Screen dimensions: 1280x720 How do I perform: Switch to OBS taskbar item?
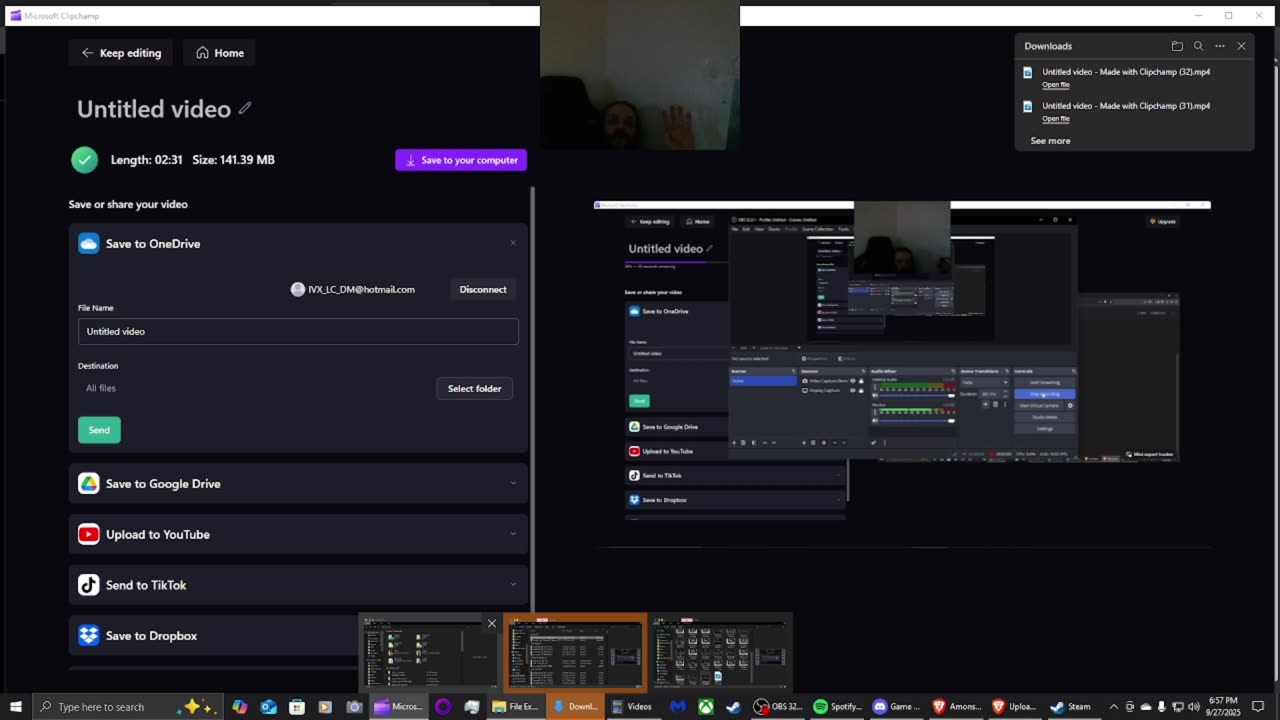point(778,707)
